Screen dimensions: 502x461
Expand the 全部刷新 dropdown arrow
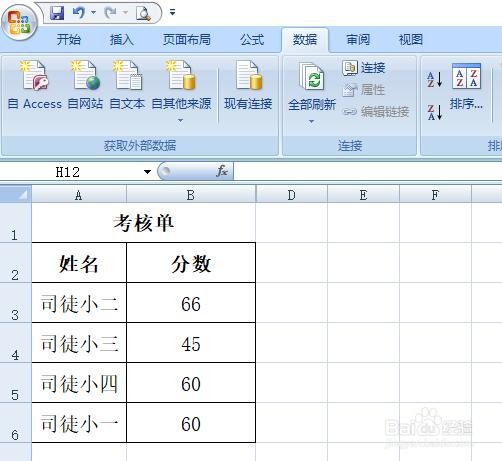click(x=311, y=122)
